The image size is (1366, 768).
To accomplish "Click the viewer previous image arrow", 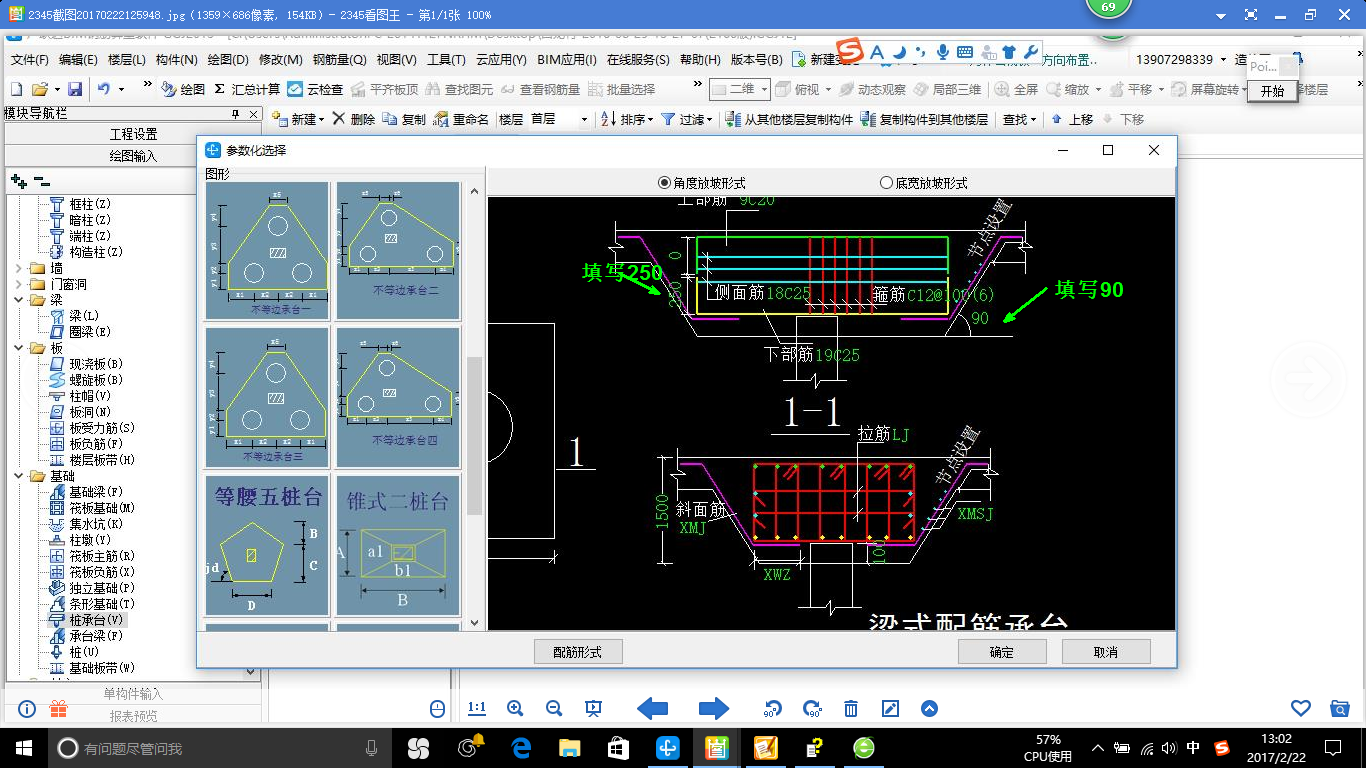I will 652,709.
